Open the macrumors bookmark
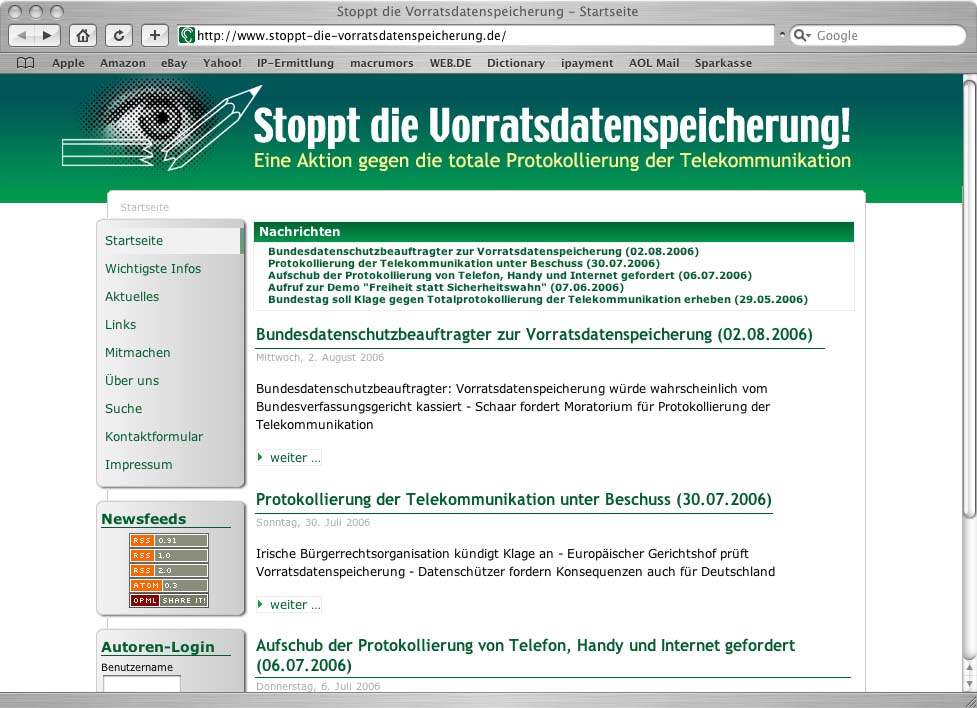This screenshot has height=708, width=977. (x=382, y=63)
